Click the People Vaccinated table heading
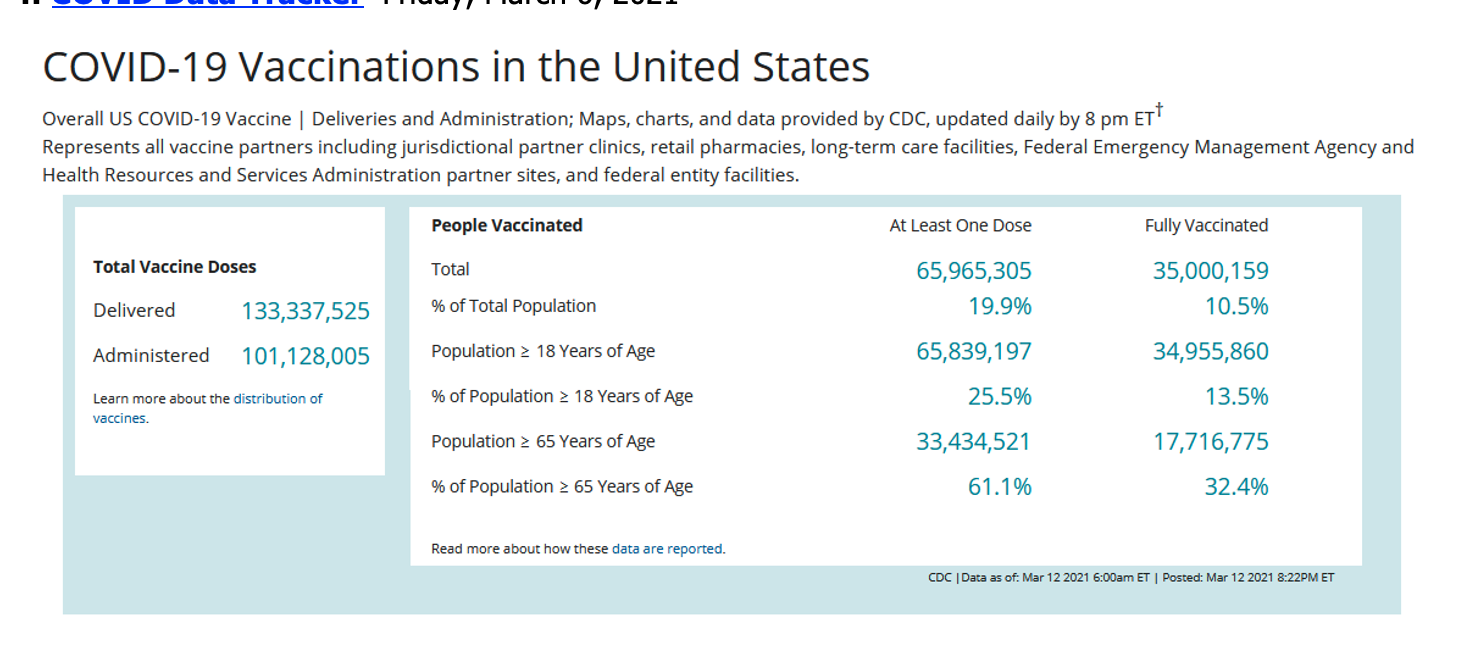 (507, 226)
